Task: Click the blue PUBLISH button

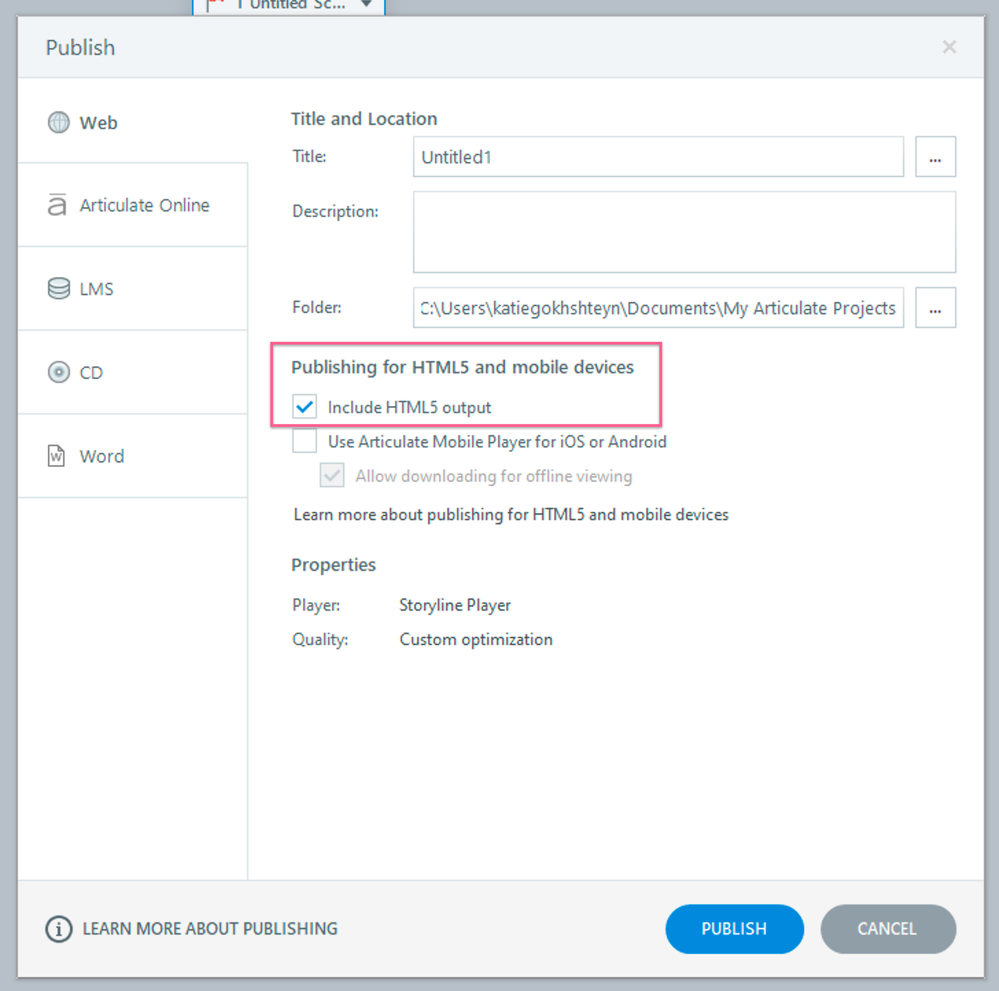Action: pyautogui.click(x=735, y=929)
